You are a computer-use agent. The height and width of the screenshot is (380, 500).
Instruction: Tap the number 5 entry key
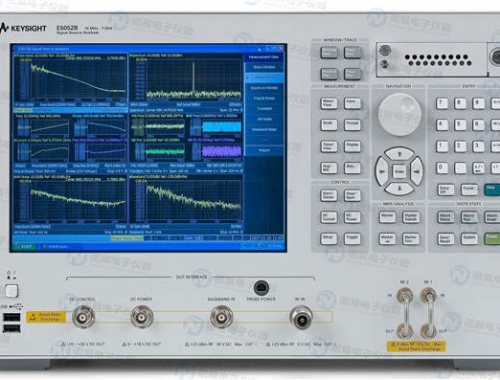click(460, 125)
